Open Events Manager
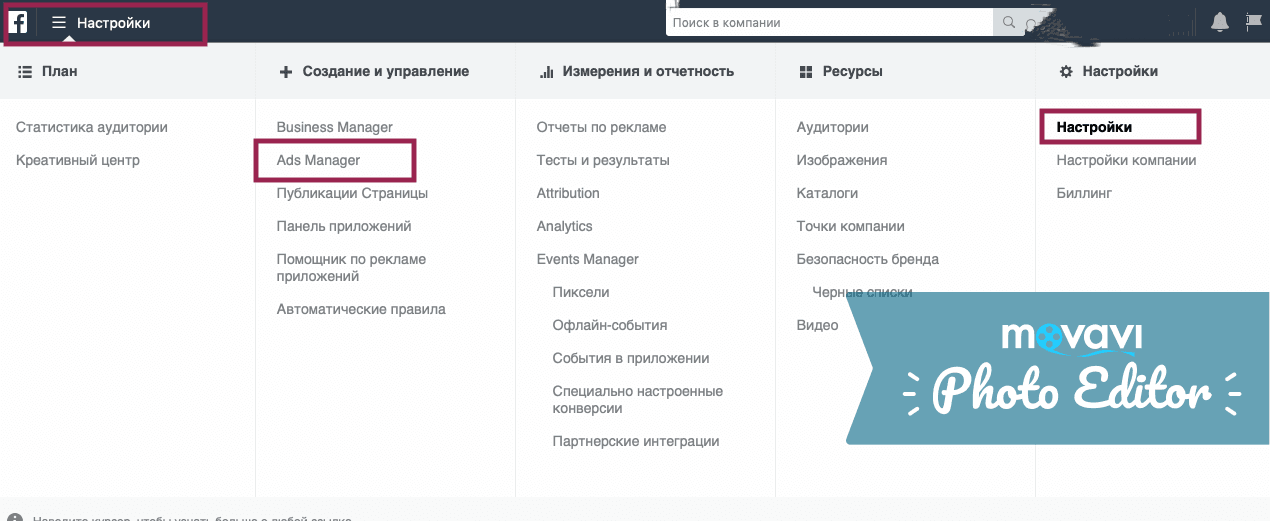This screenshot has height=521, width=1270. pyautogui.click(x=588, y=259)
